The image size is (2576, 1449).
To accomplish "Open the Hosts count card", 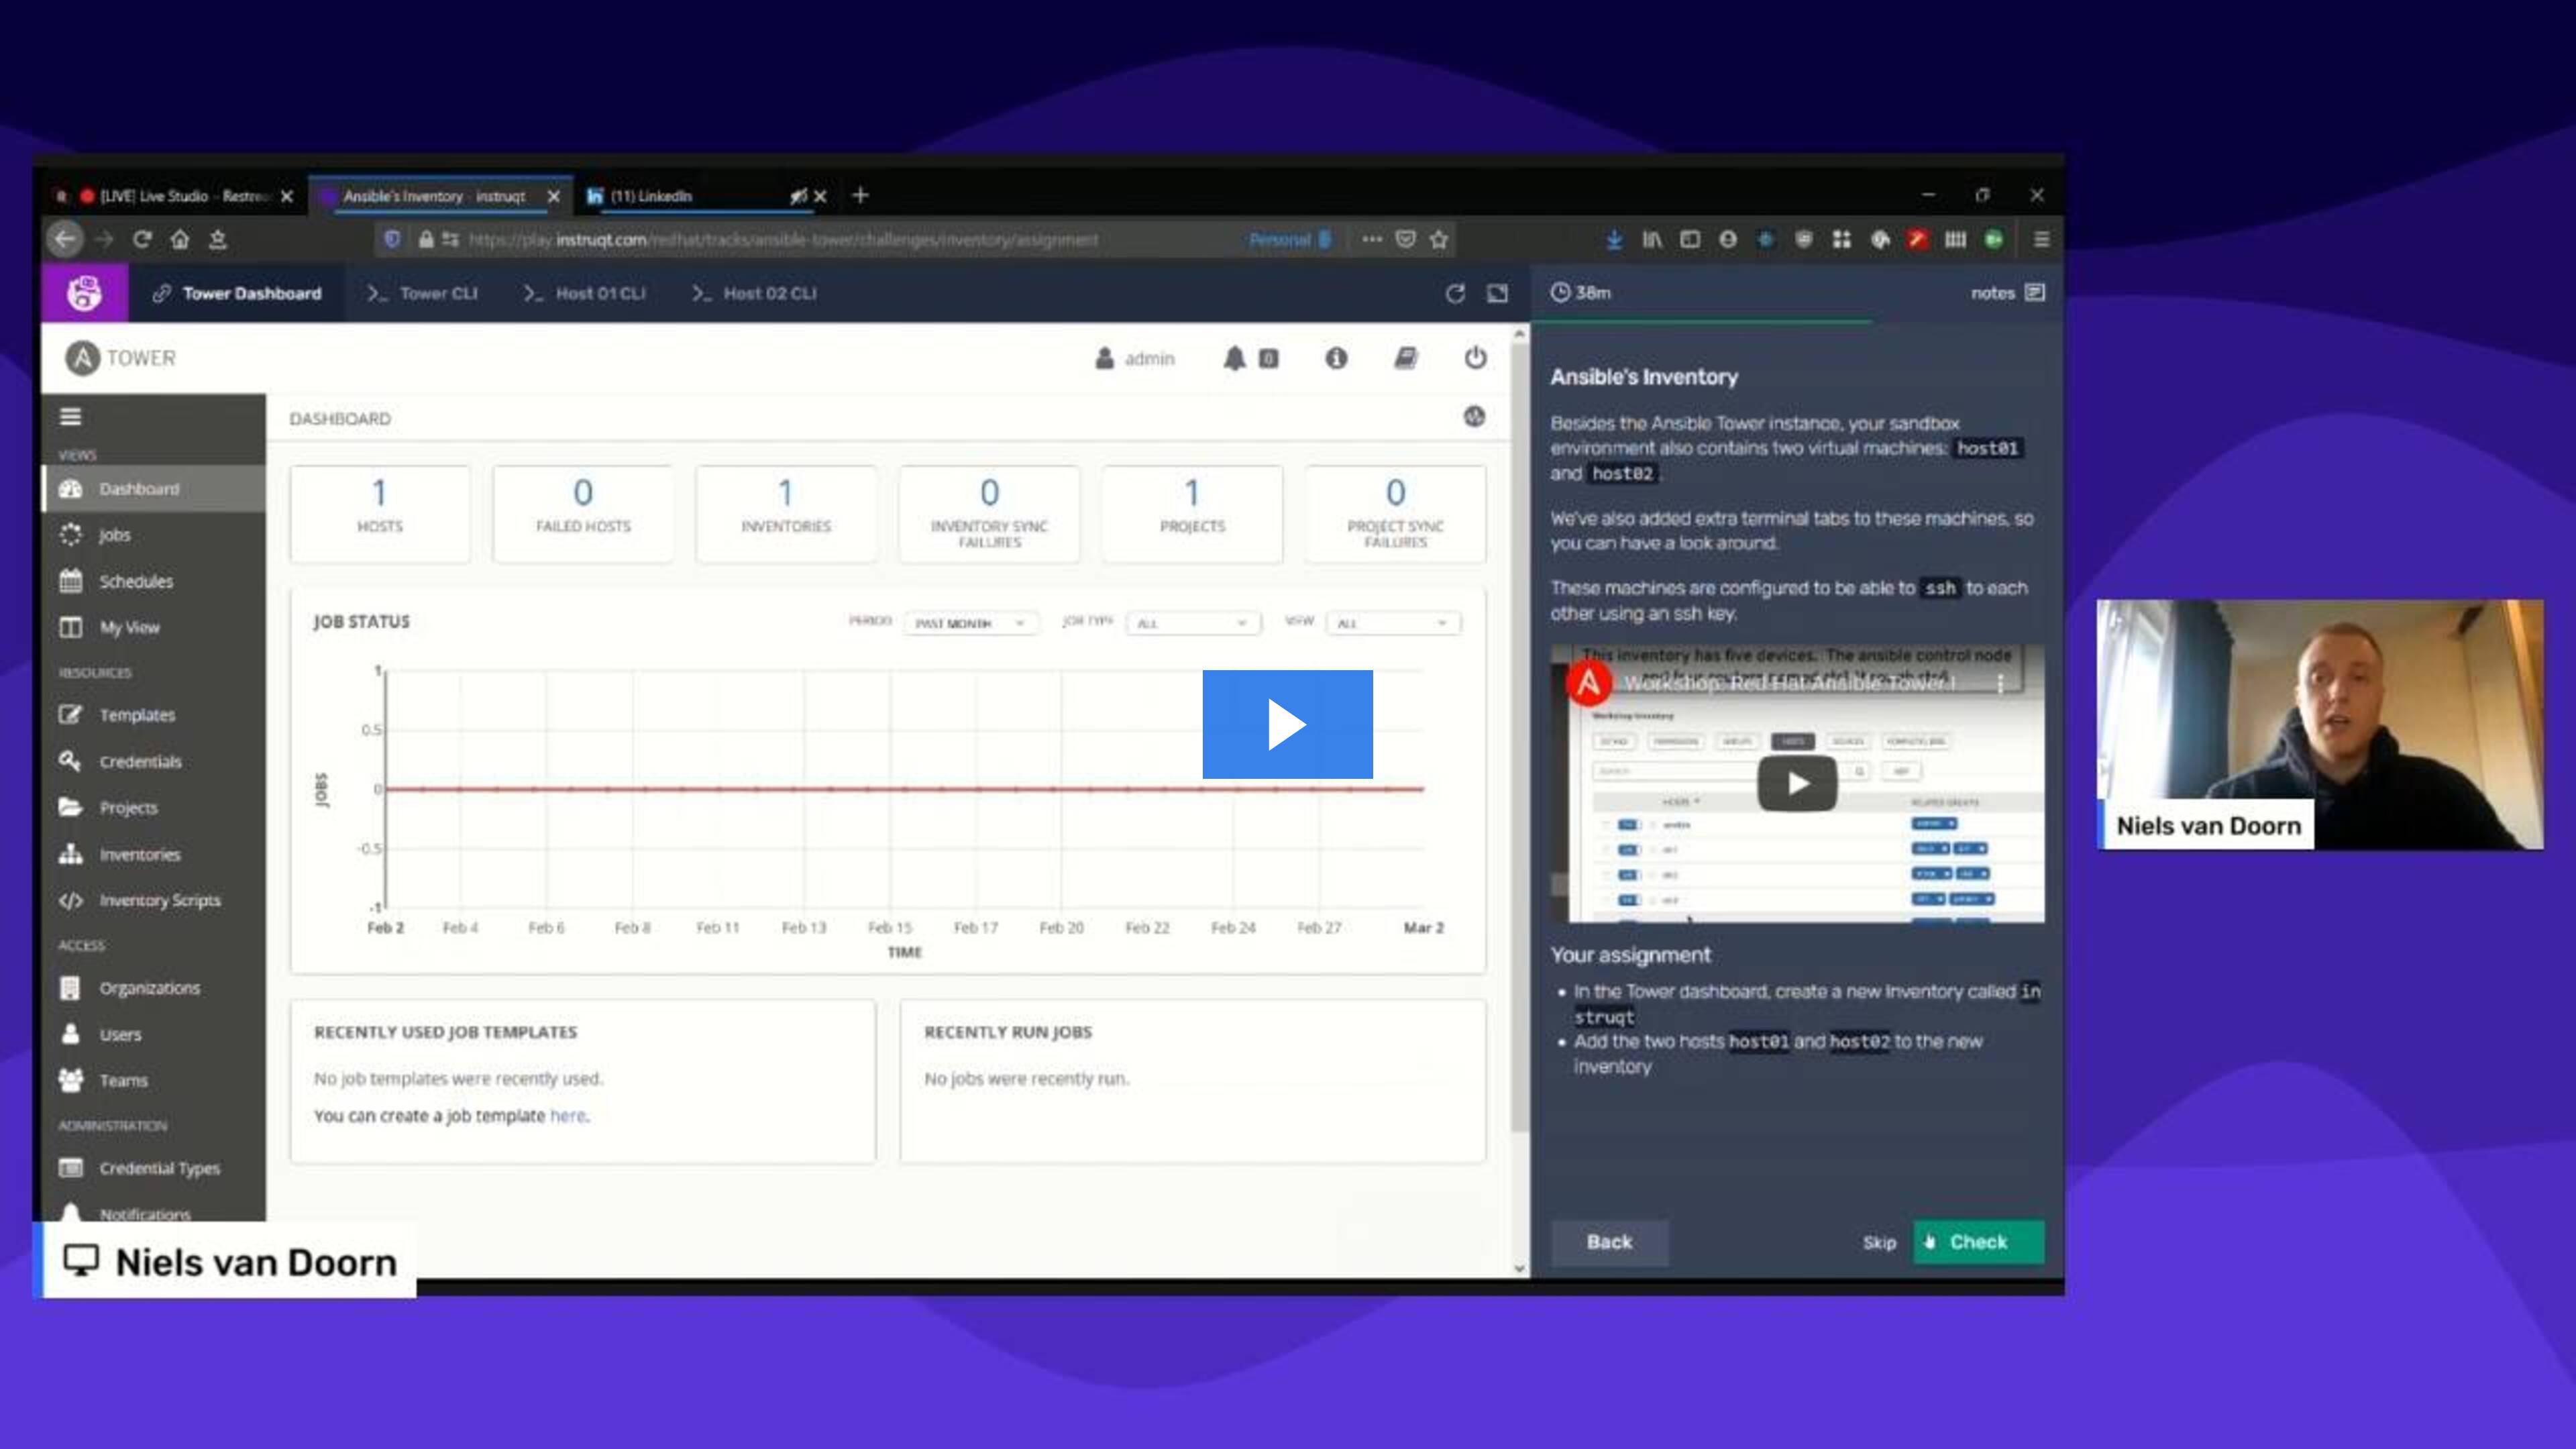I will click(380, 513).
